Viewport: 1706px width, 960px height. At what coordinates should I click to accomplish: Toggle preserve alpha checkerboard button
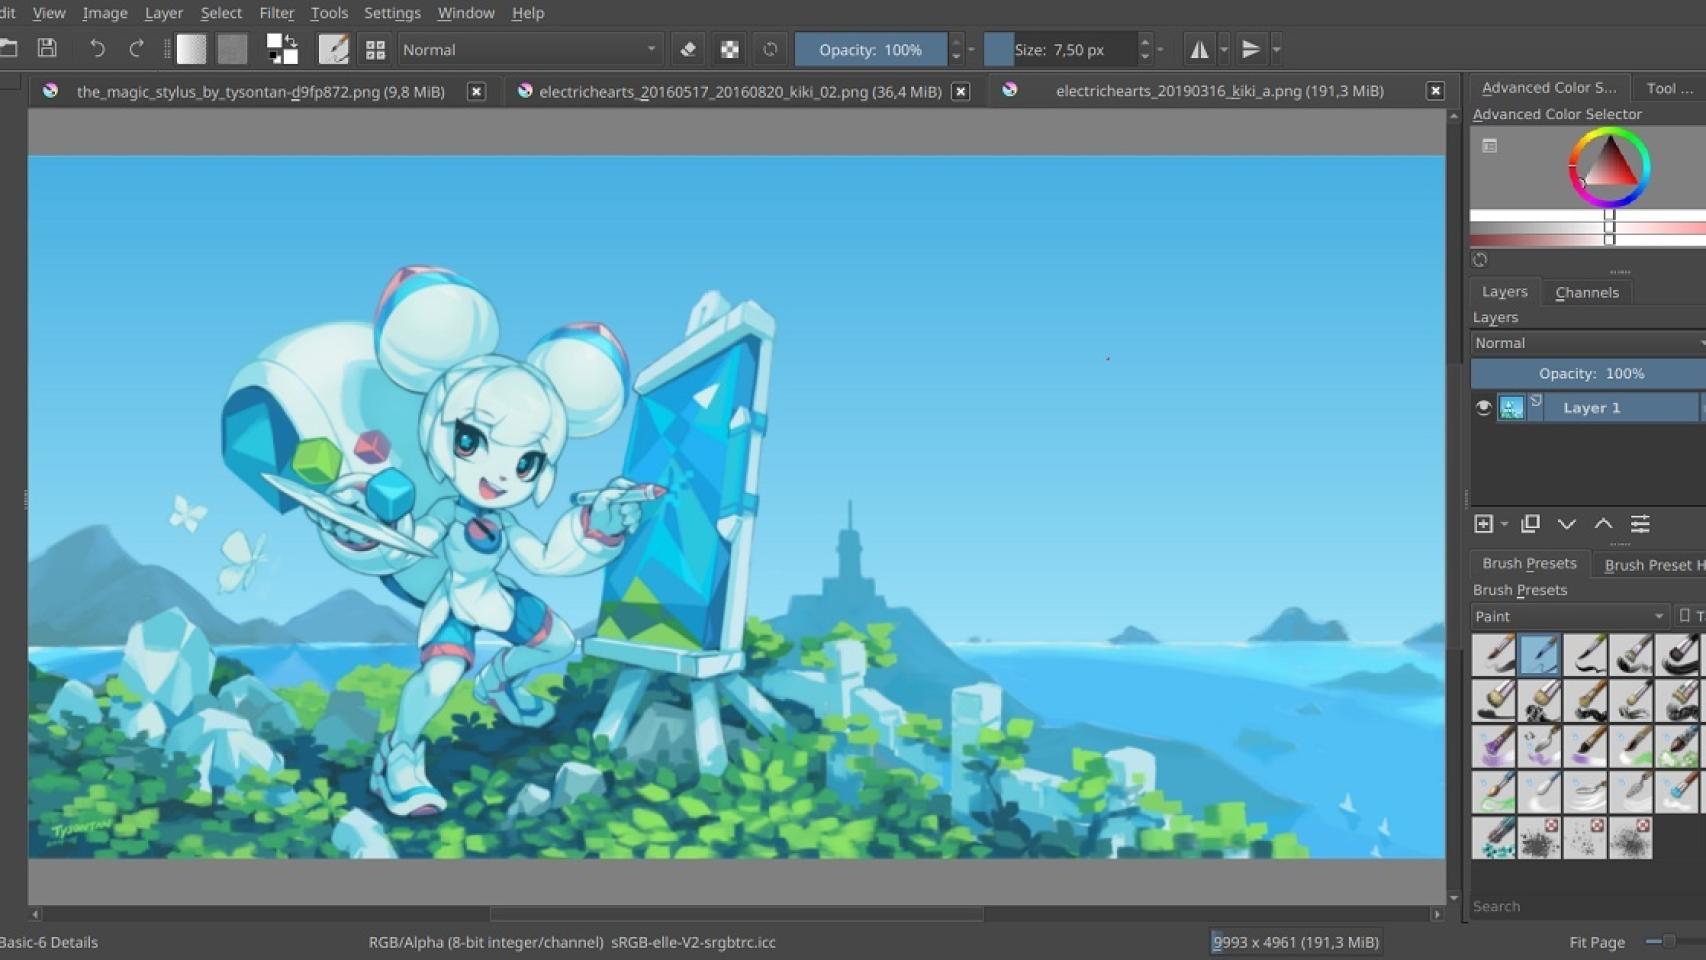click(x=730, y=49)
